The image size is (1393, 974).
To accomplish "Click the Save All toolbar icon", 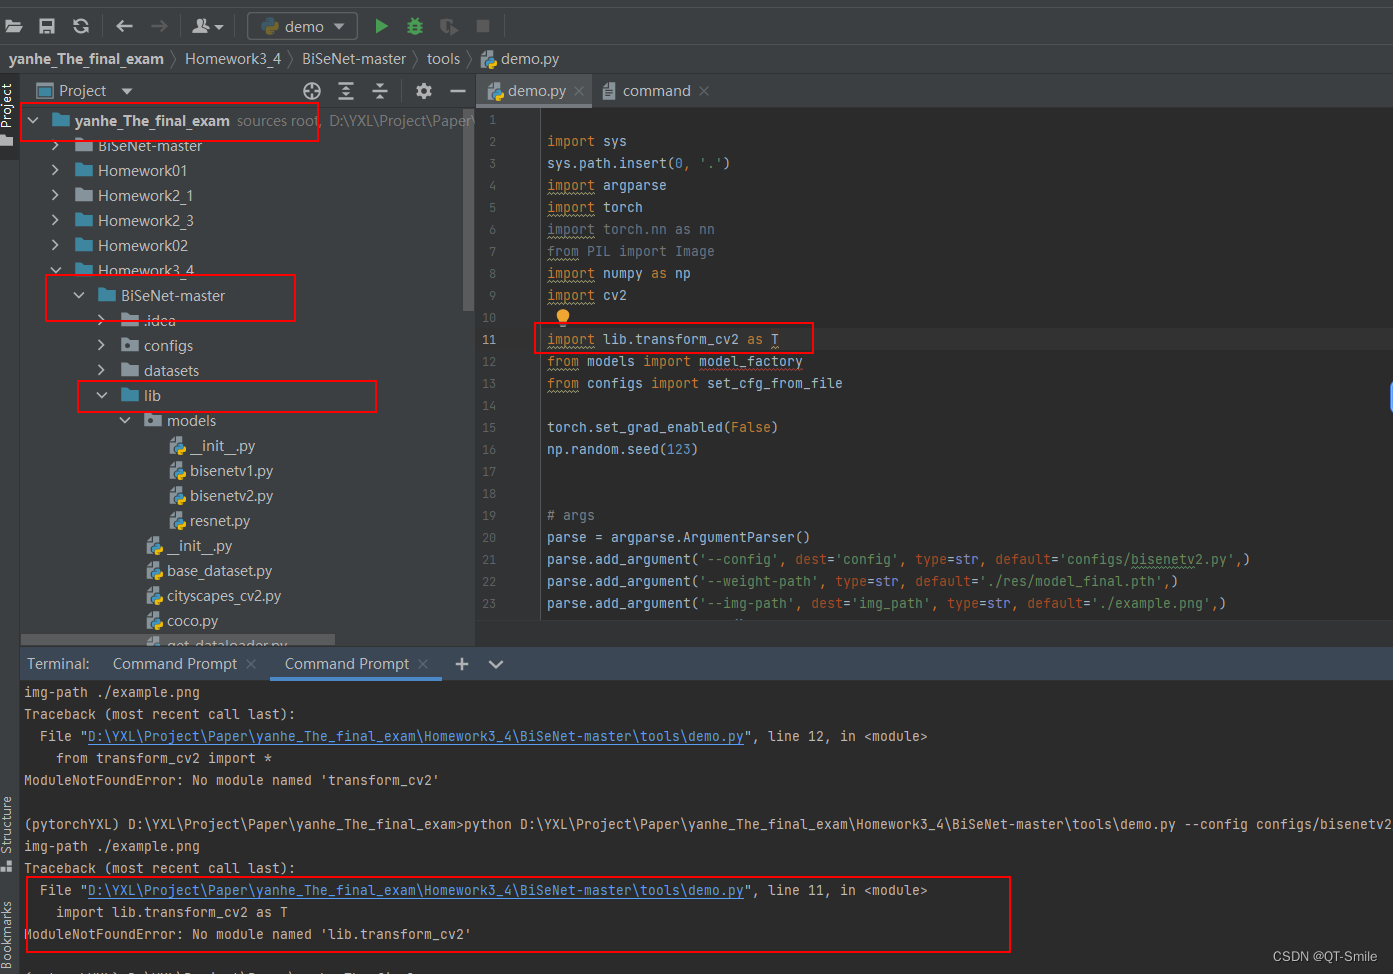I will pyautogui.click(x=47, y=26).
